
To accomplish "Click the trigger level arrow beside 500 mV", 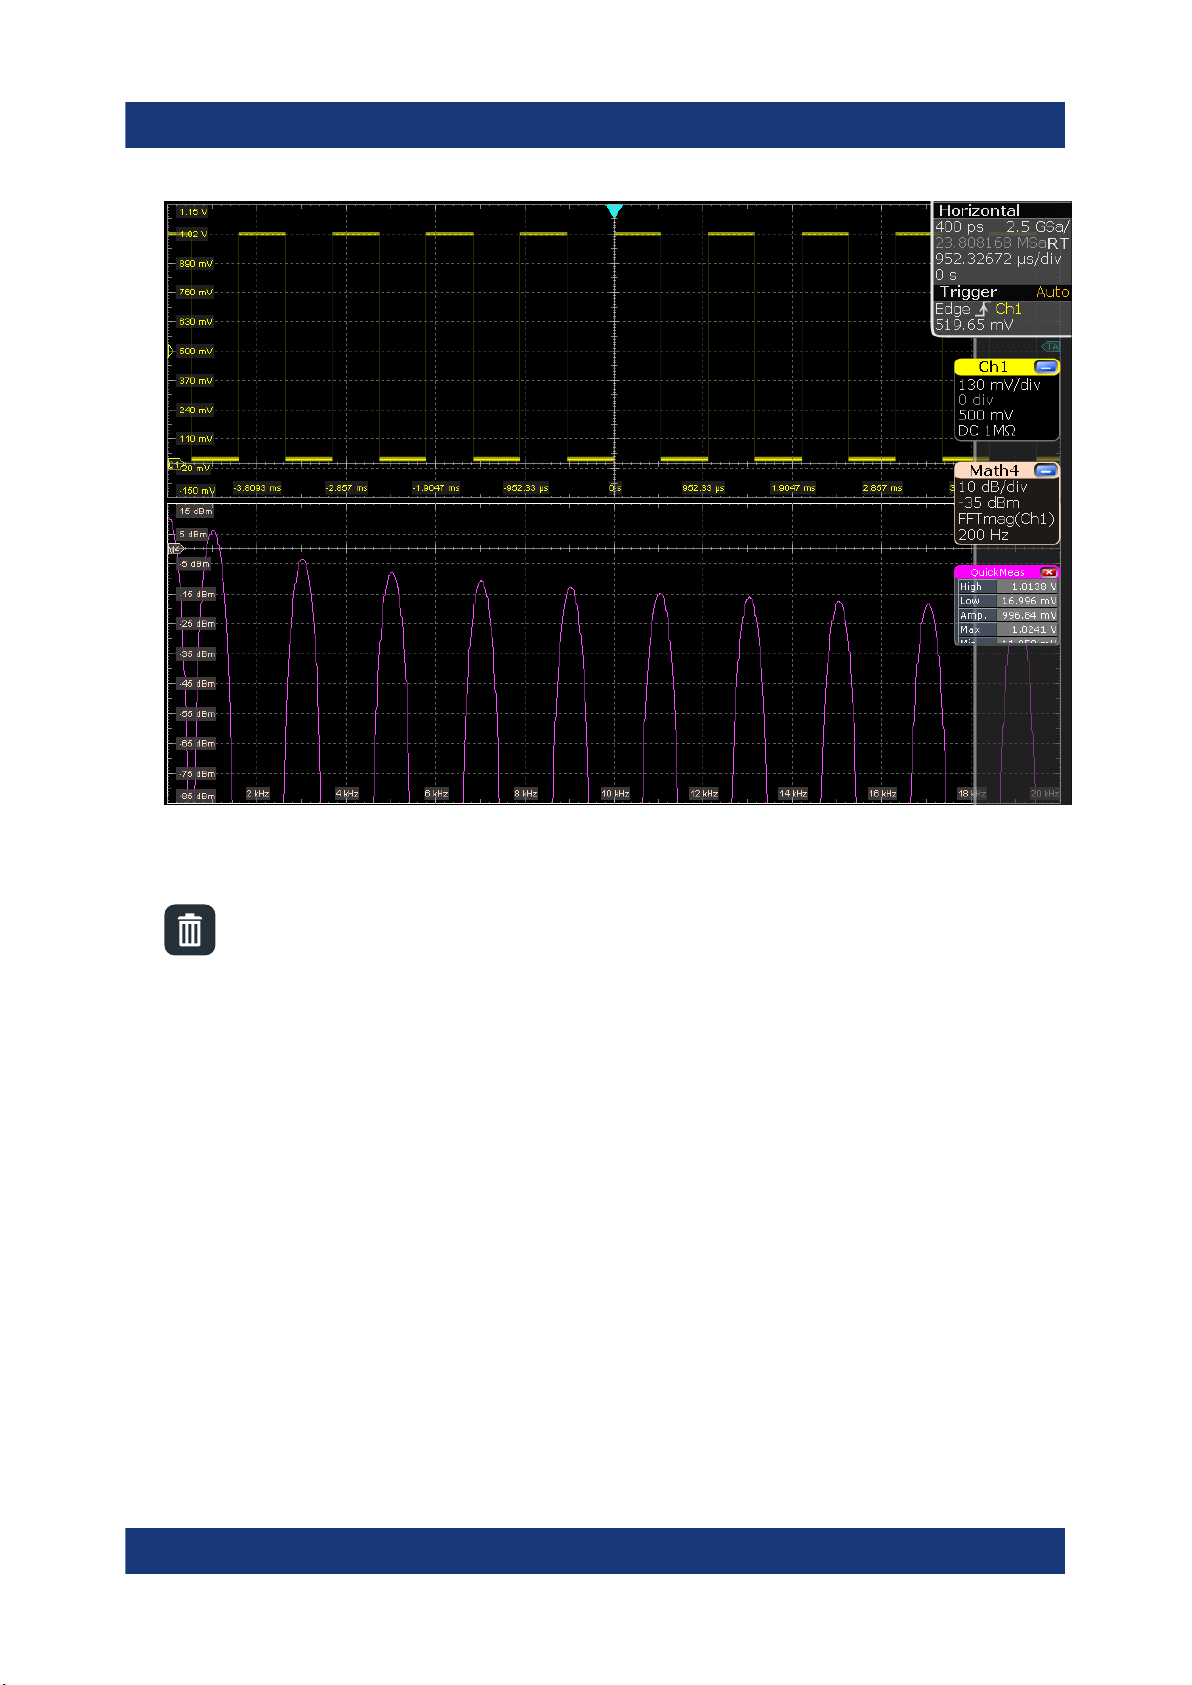I will click(x=170, y=351).
